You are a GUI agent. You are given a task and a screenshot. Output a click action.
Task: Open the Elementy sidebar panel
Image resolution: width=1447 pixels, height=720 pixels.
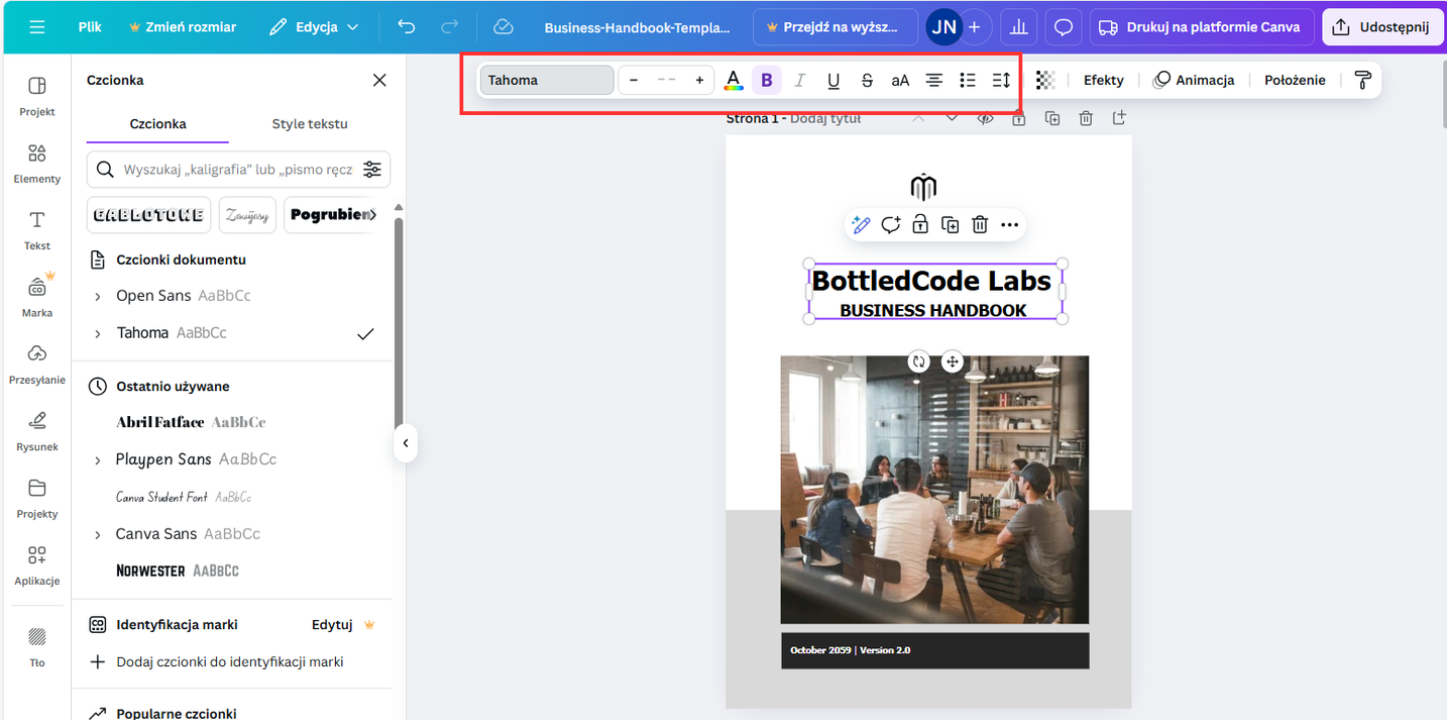coord(37,163)
